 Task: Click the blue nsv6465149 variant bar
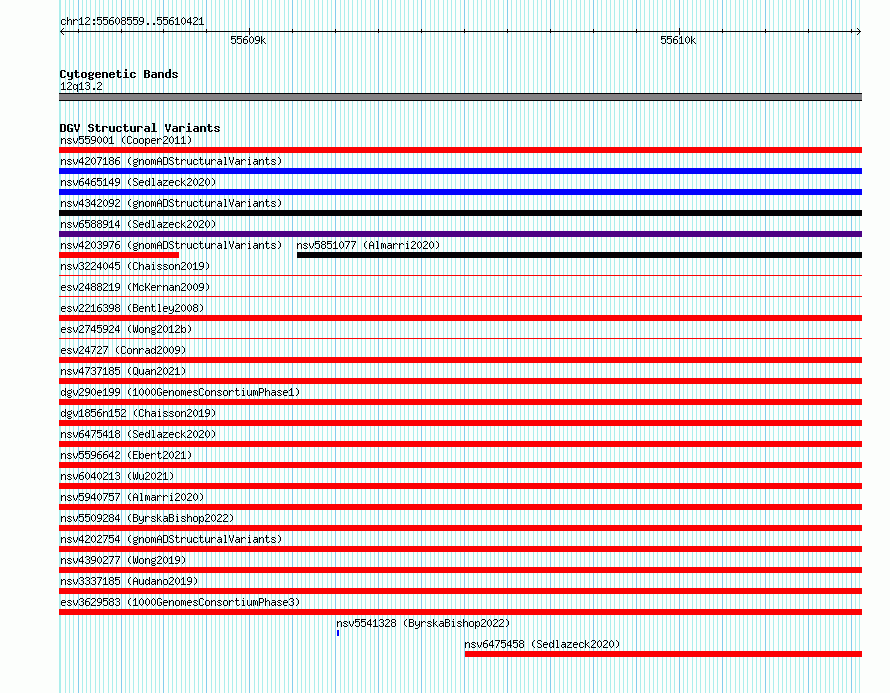(460, 192)
